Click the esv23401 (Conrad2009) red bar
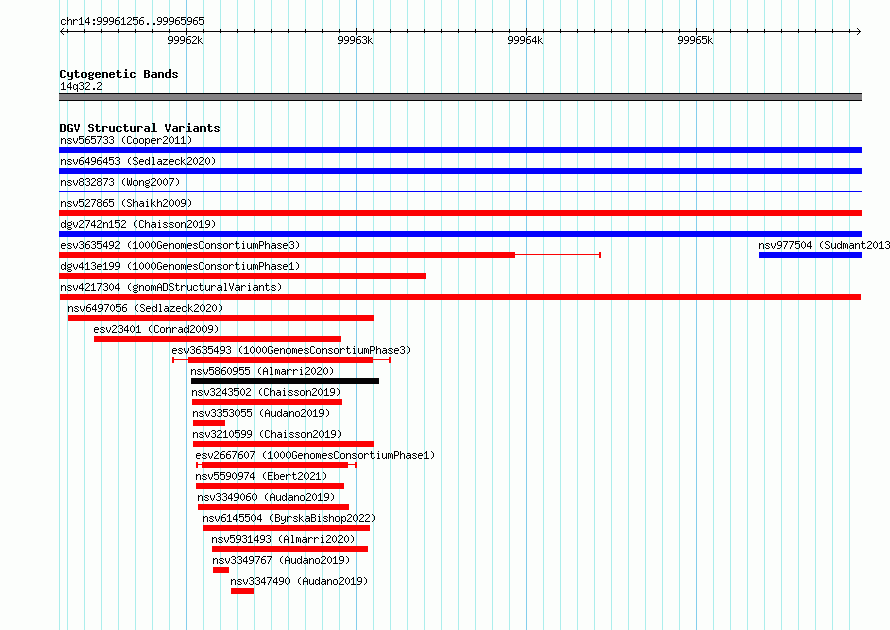The image size is (890, 630). pos(217,339)
